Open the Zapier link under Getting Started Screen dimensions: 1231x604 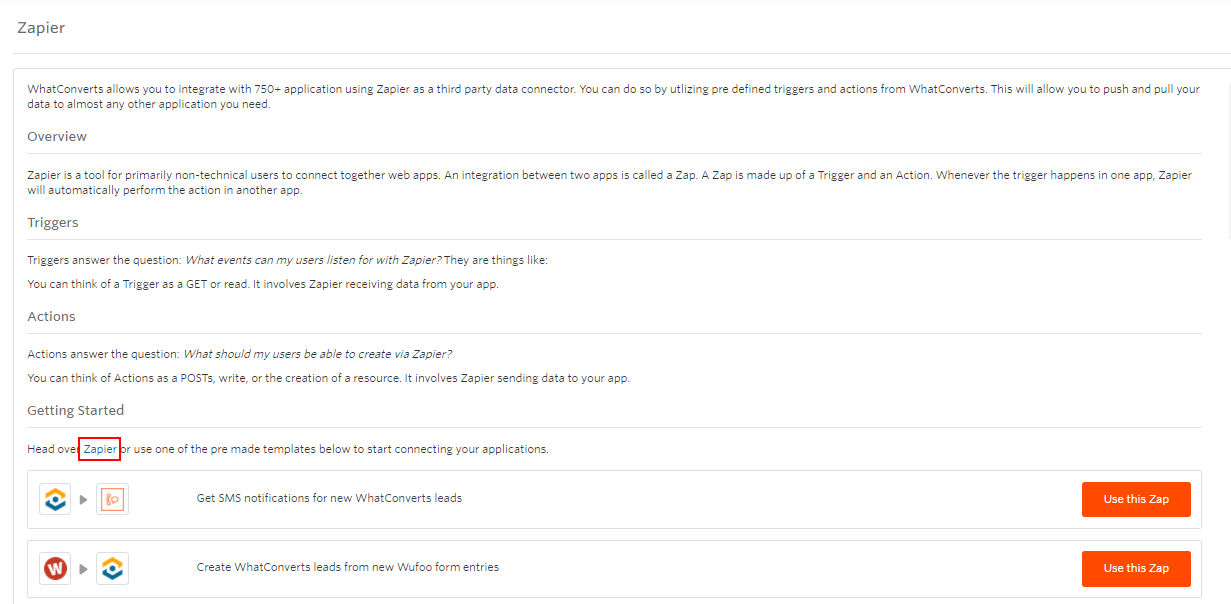tap(100, 449)
